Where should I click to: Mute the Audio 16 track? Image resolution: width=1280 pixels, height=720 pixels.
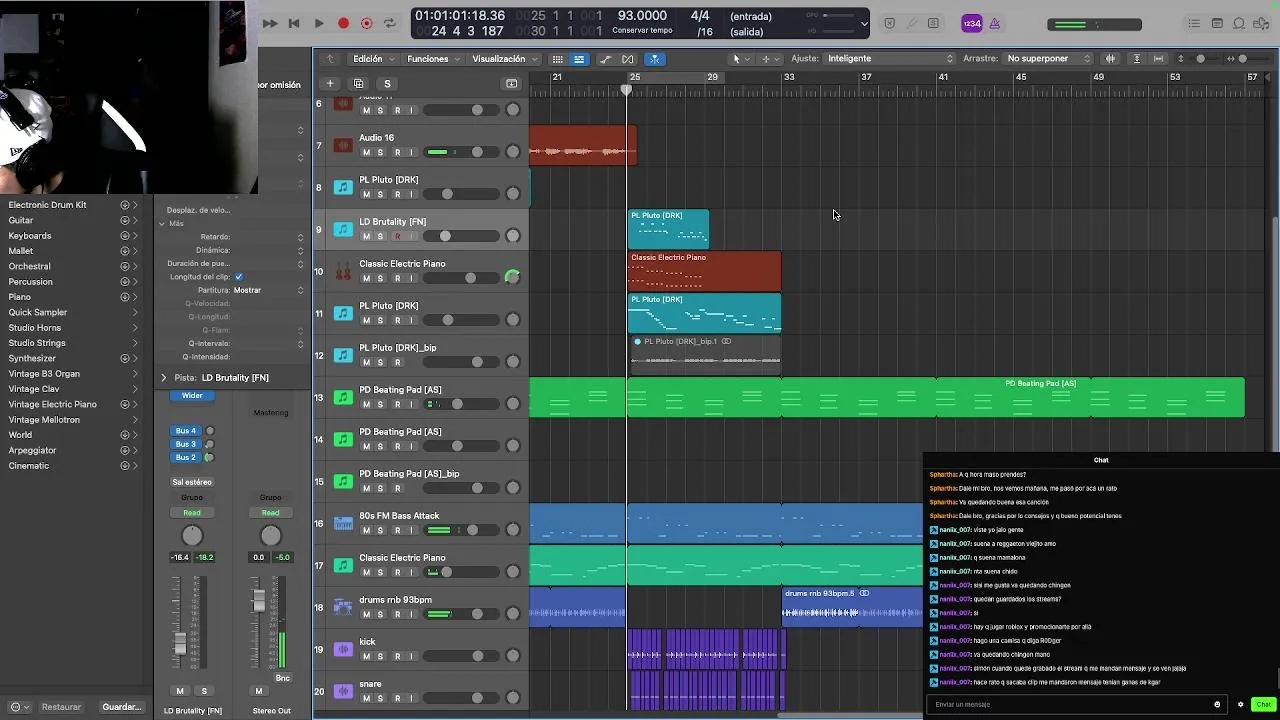(366, 152)
